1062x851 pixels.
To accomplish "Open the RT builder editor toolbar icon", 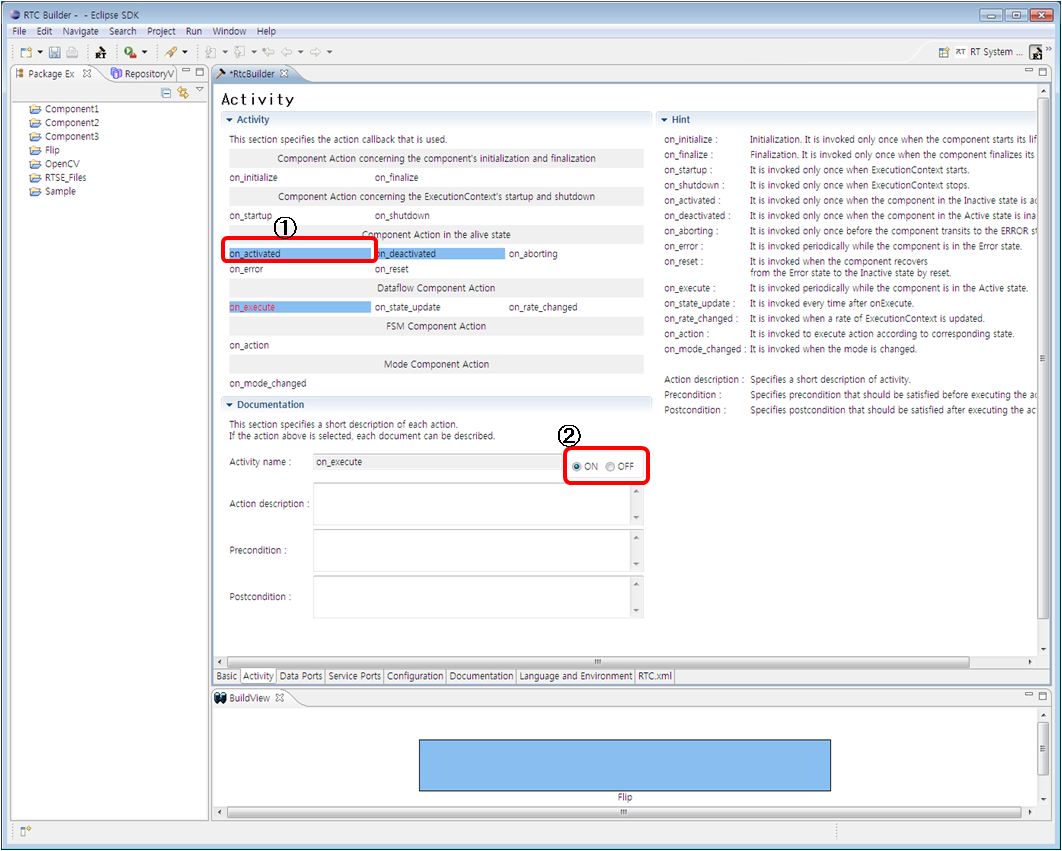I will 101,52.
